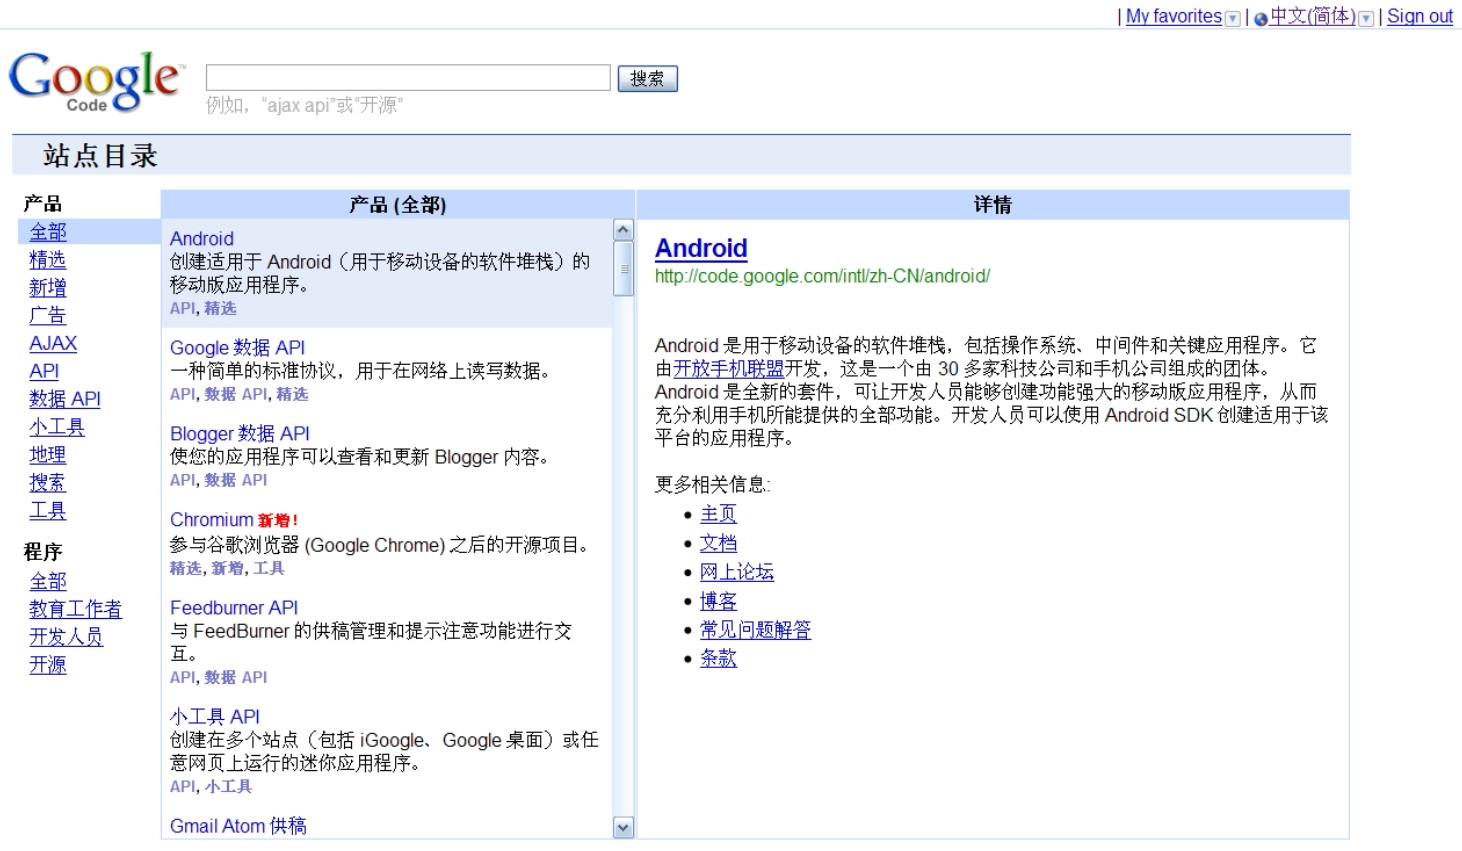This screenshot has height=851, width=1462.
Task: Click the globe icon beside 中文(简体)
Action: [x=1261, y=18]
